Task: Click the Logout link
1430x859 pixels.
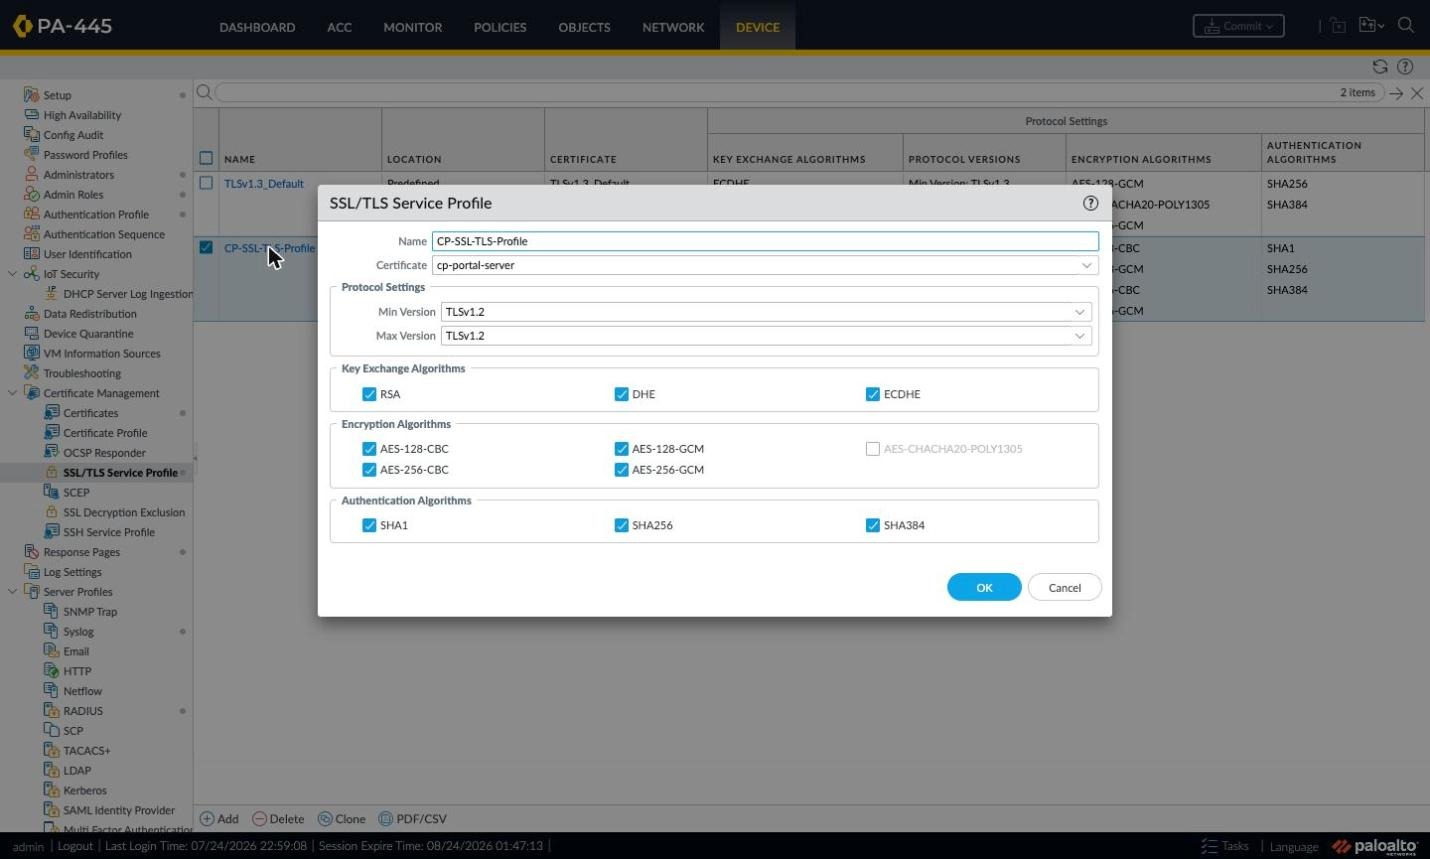Action: (x=75, y=846)
